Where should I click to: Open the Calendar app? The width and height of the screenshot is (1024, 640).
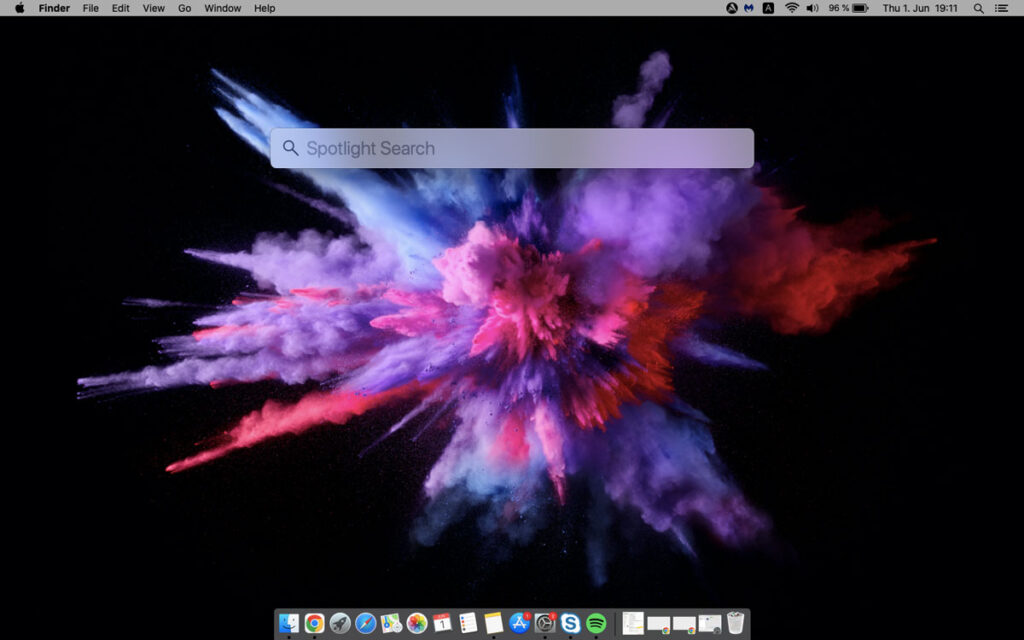pyautogui.click(x=441, y=621)
